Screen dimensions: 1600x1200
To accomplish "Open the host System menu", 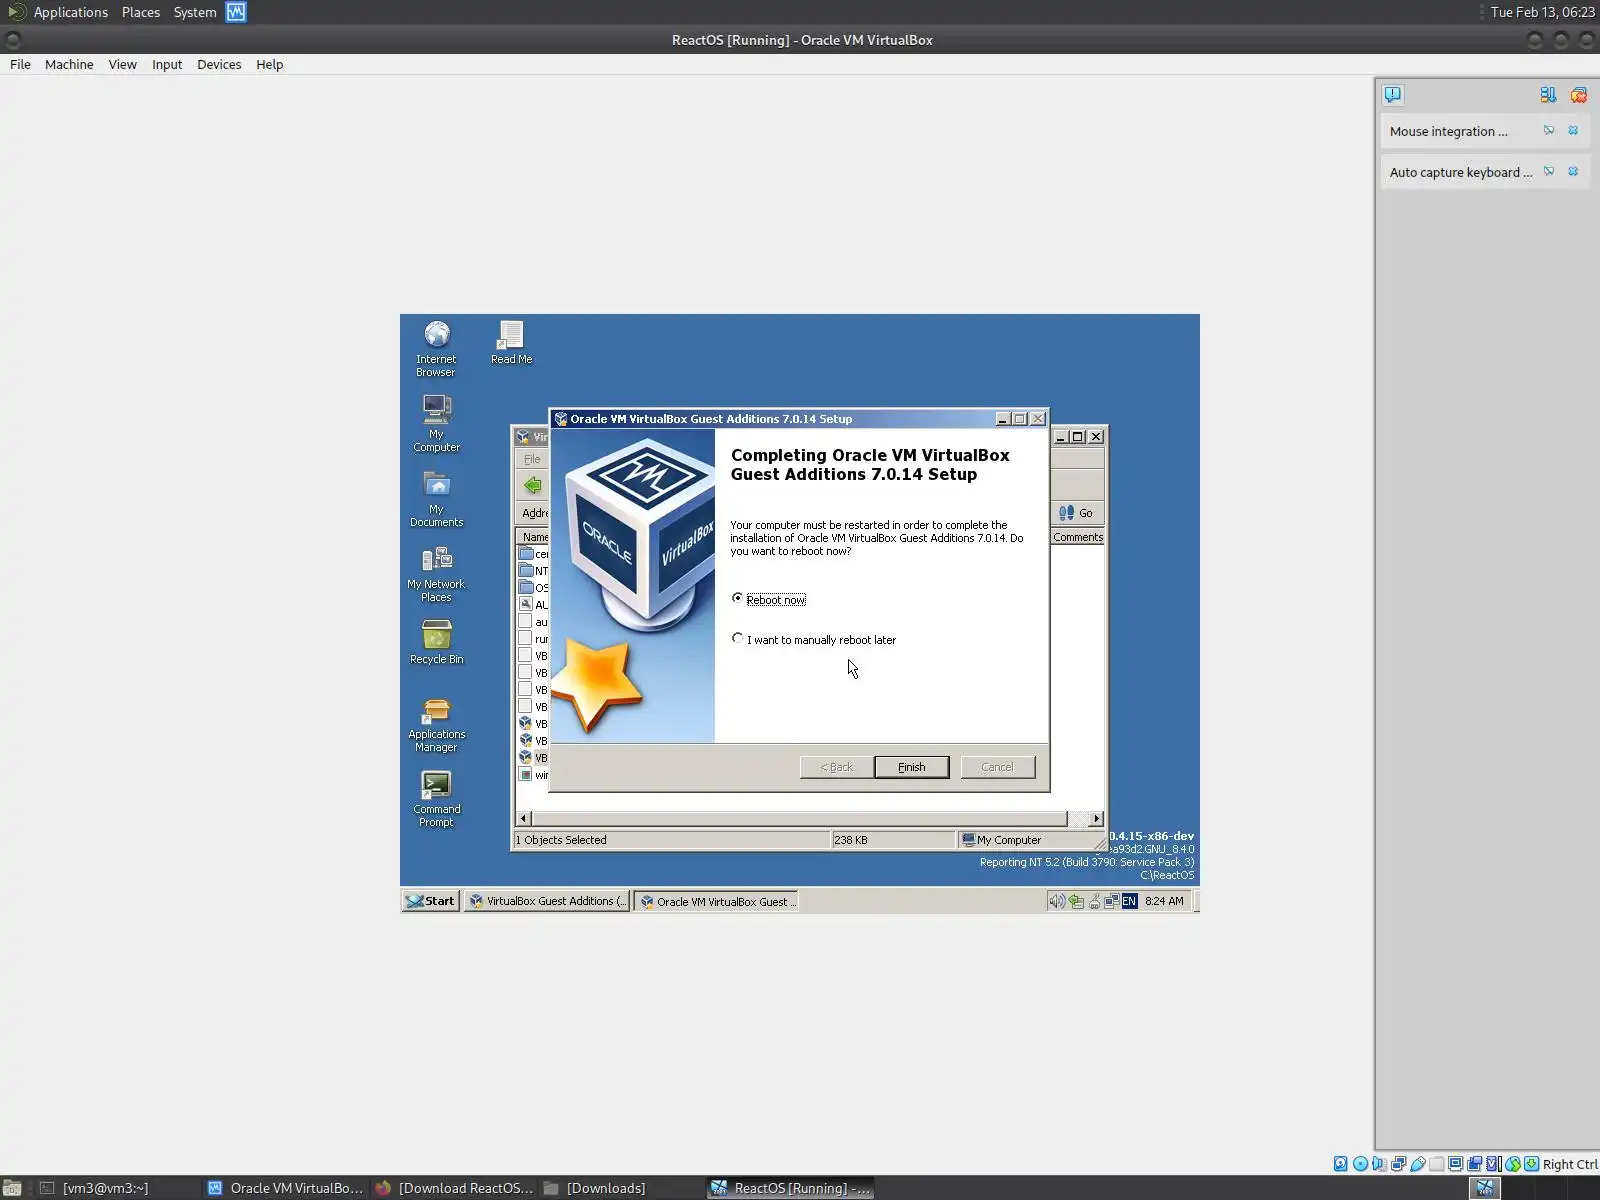I will pos(195,12).
